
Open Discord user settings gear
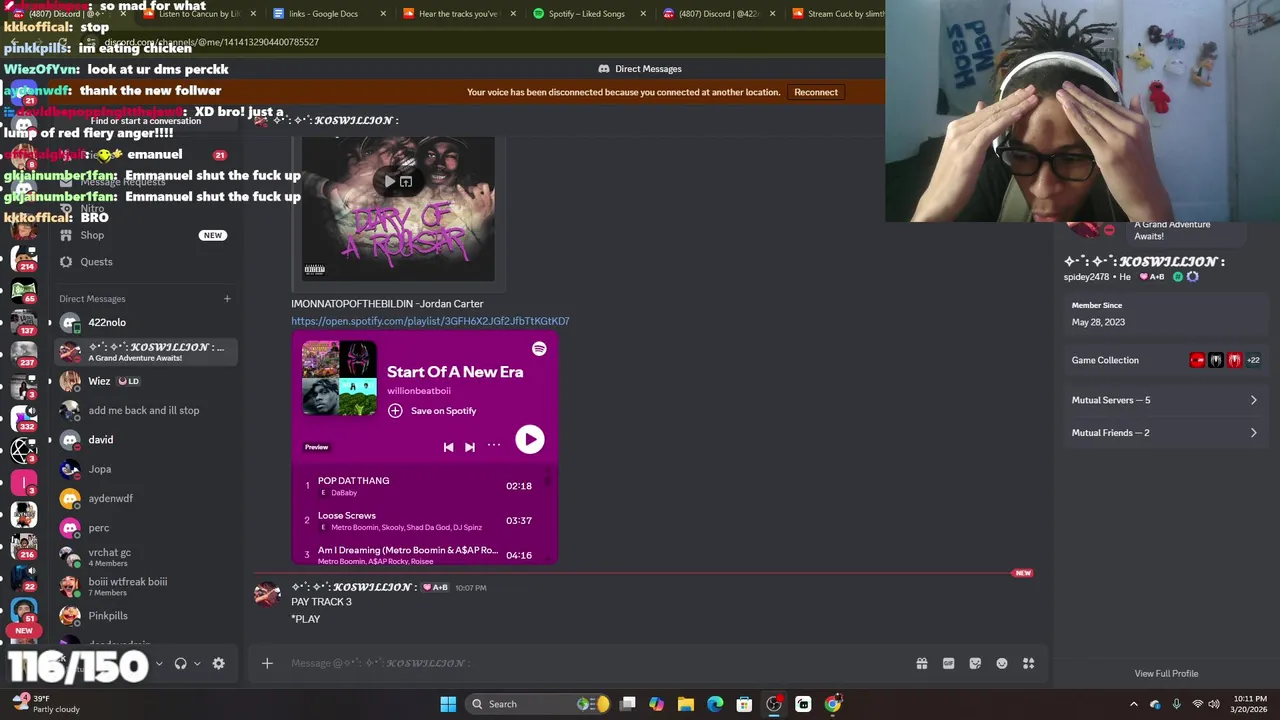tap(219, 663)
